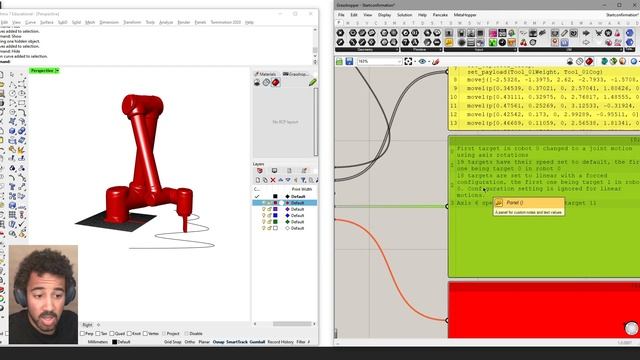Toggle preview eye icon in Grasshopper canvas toolbar
The image size is (640, 360).
(x=422, y=61)
